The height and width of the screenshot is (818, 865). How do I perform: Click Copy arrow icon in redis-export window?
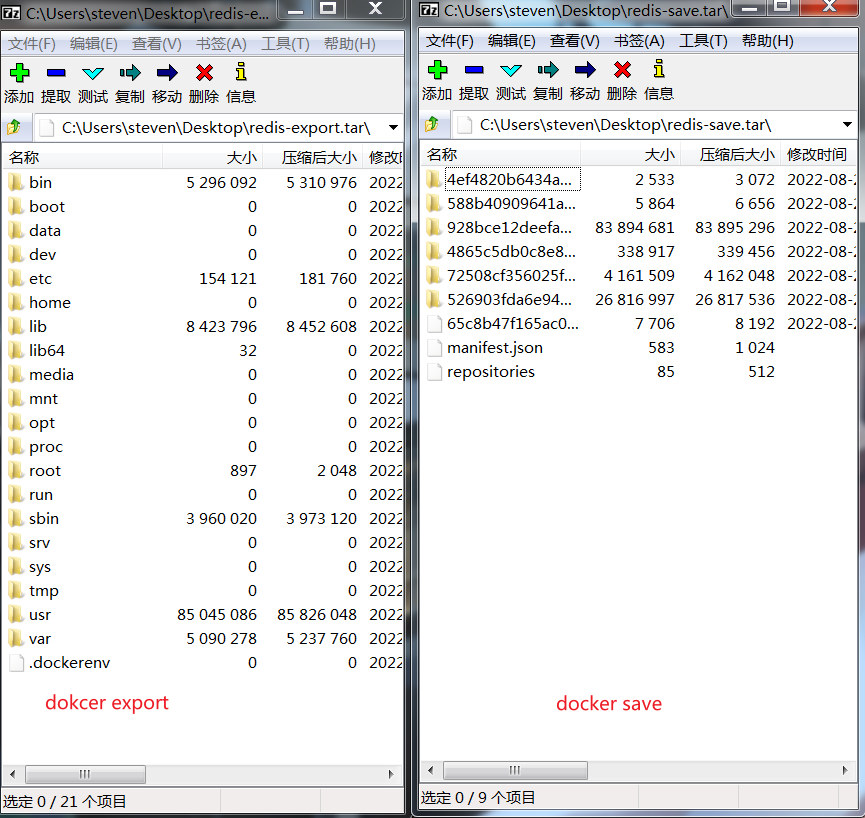pyautogui.click(x=130, y=72)
